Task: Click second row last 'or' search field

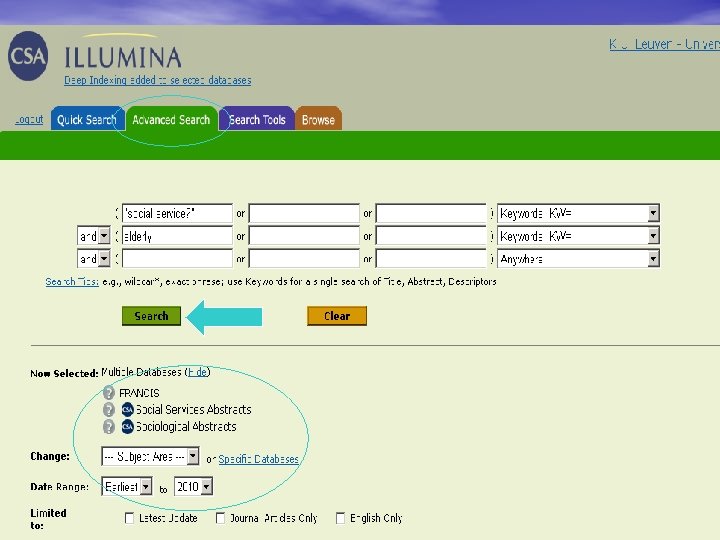Action: click(431, 236)
